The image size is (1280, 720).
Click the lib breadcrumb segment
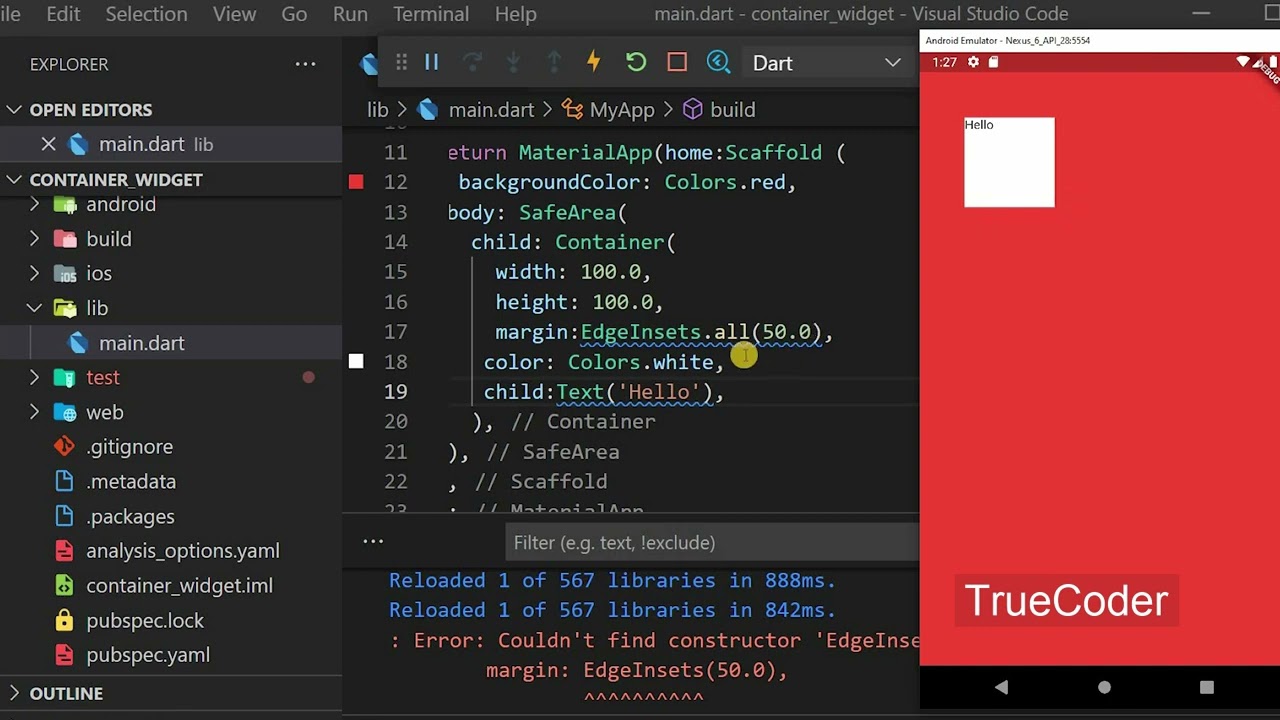point(377,110)
